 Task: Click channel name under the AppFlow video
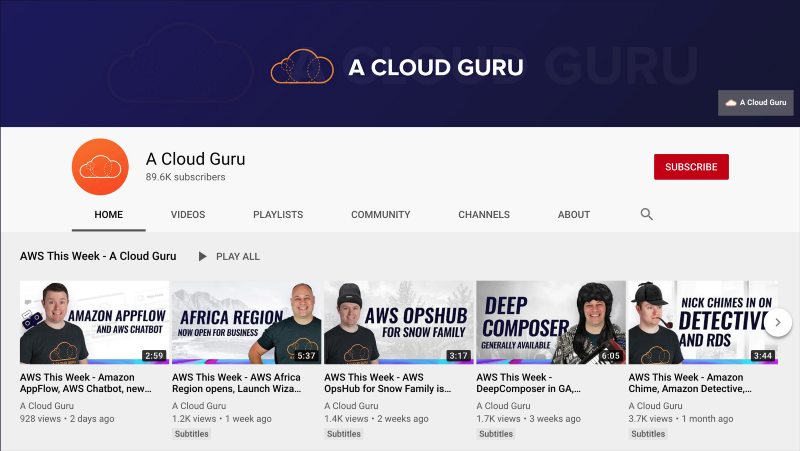(x=47, y=406)
